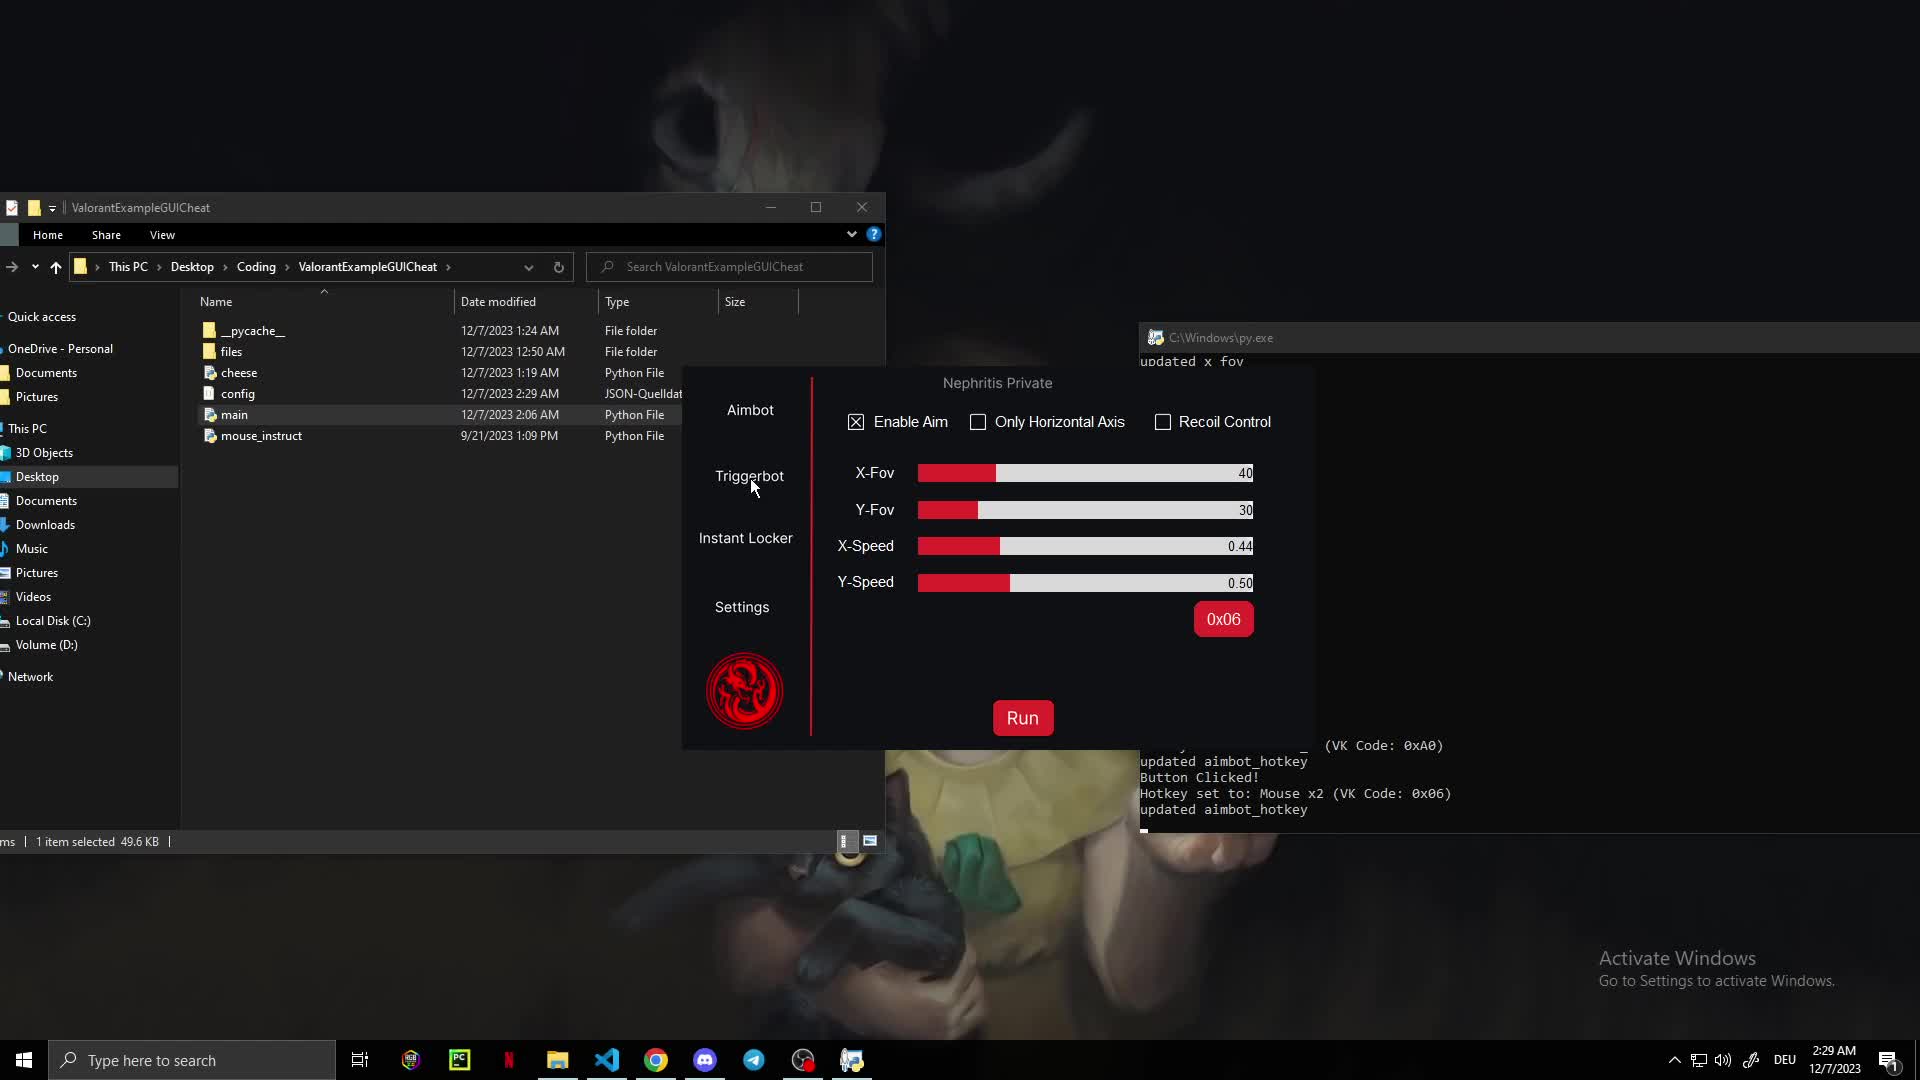1920x1080 pixels.
Task: Launch OBS Studio from the taskbar
Action: click(803, 1059)
